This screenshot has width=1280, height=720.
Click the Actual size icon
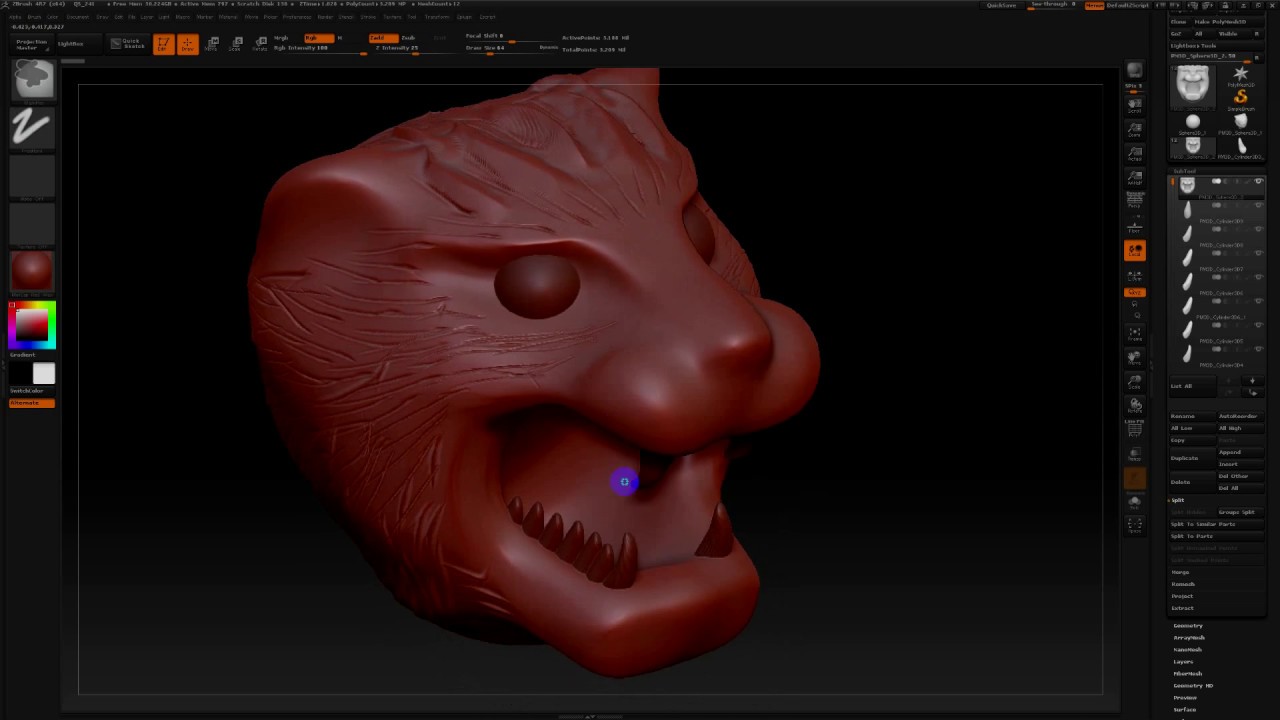pyautogui.click(x=1134, y=153)
